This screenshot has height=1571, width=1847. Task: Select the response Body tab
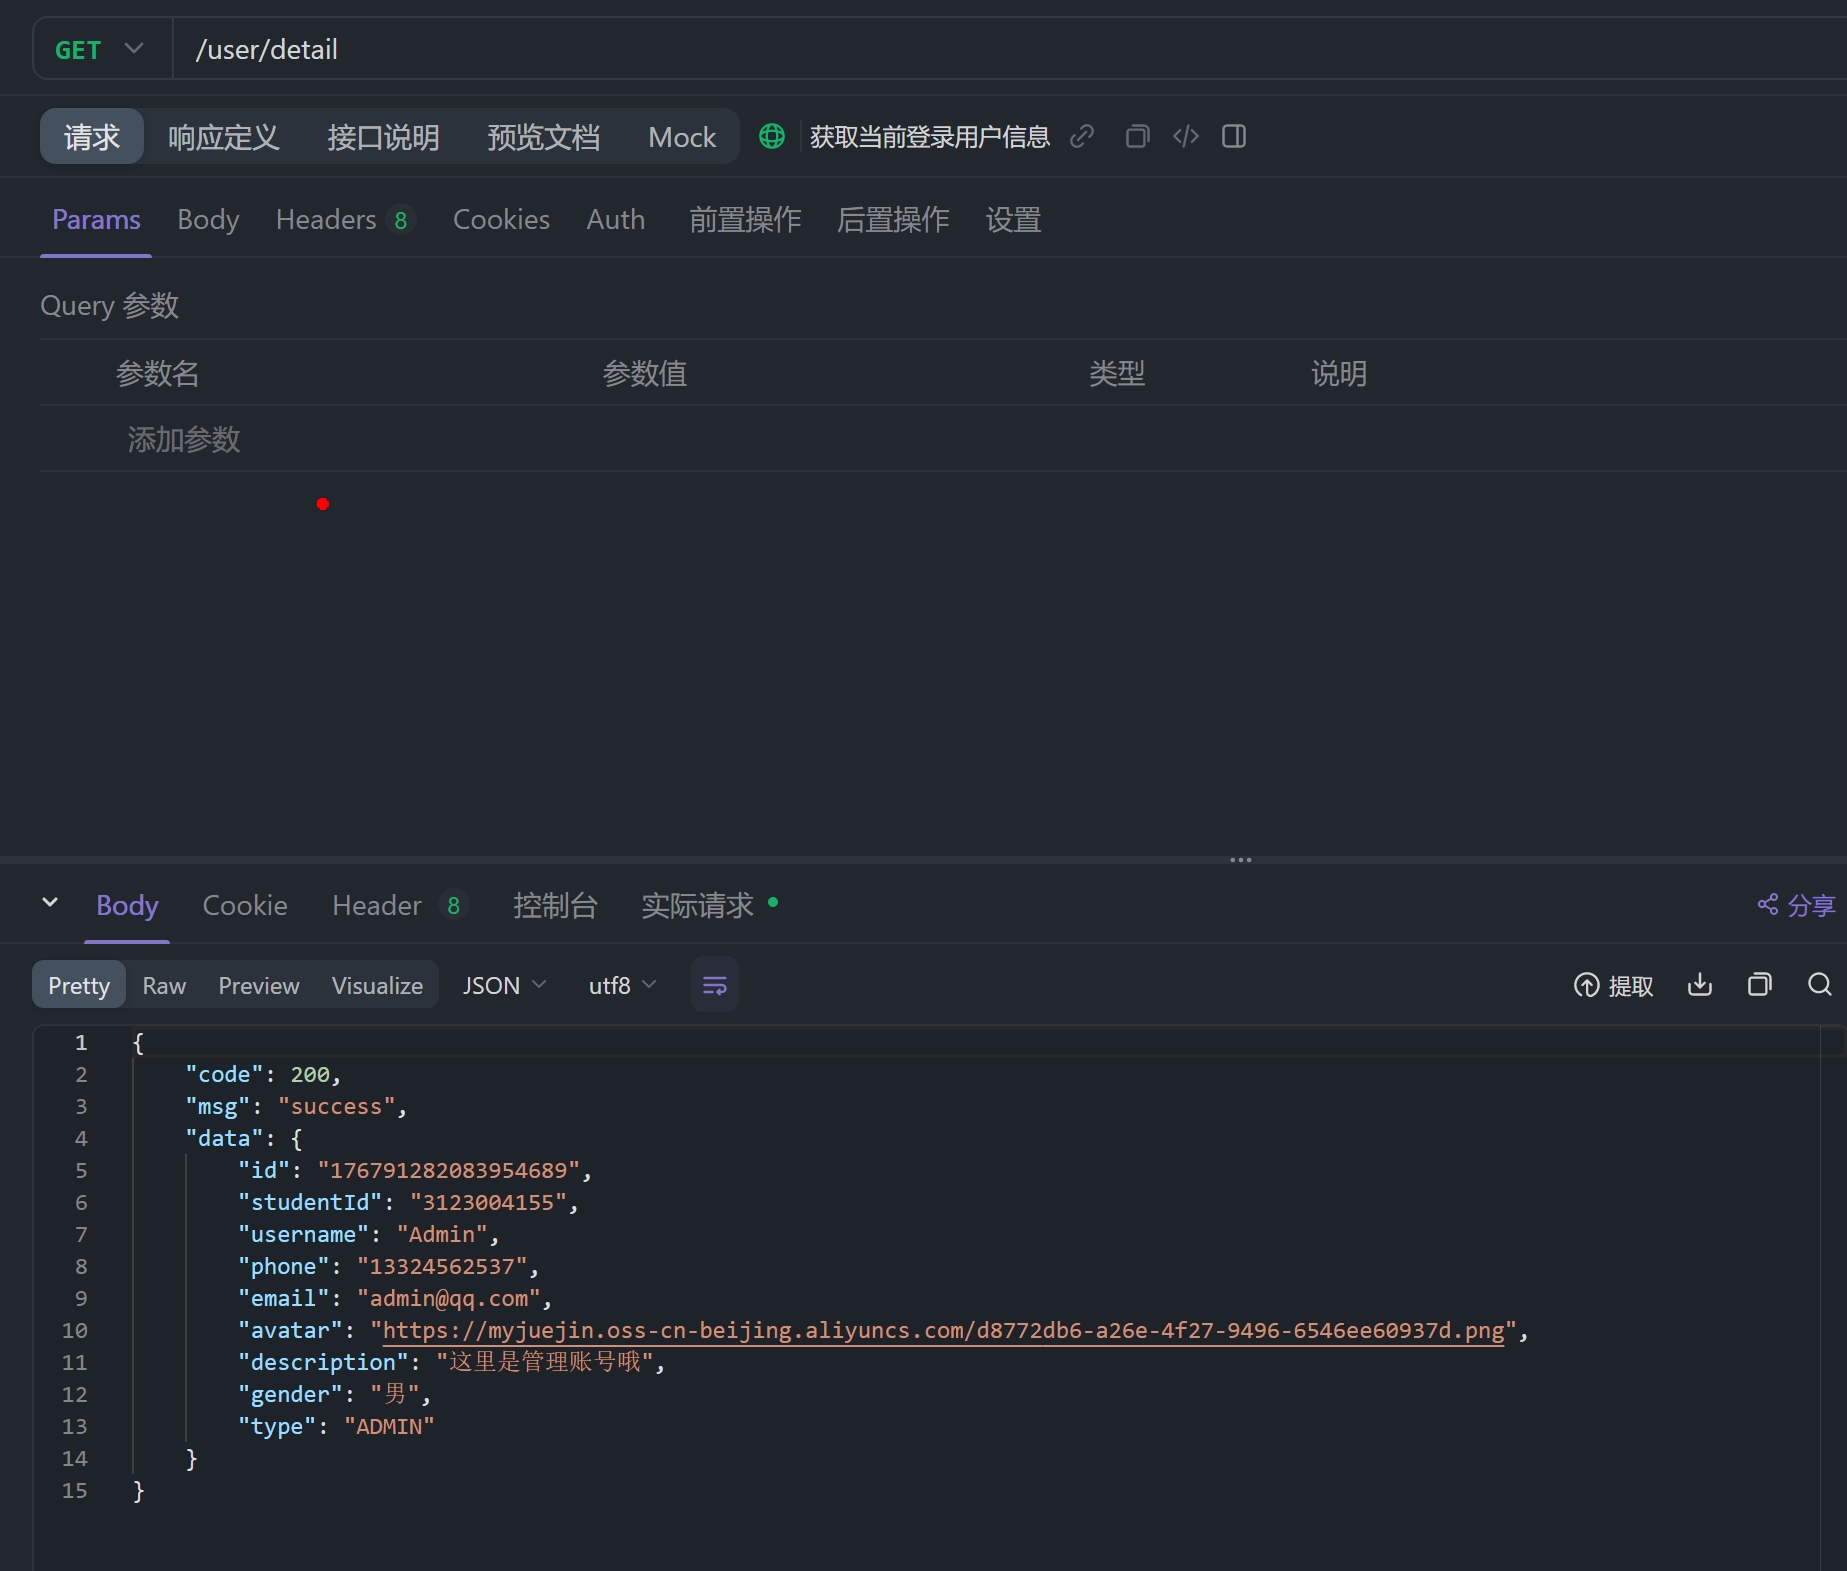(x=127, y=905)
